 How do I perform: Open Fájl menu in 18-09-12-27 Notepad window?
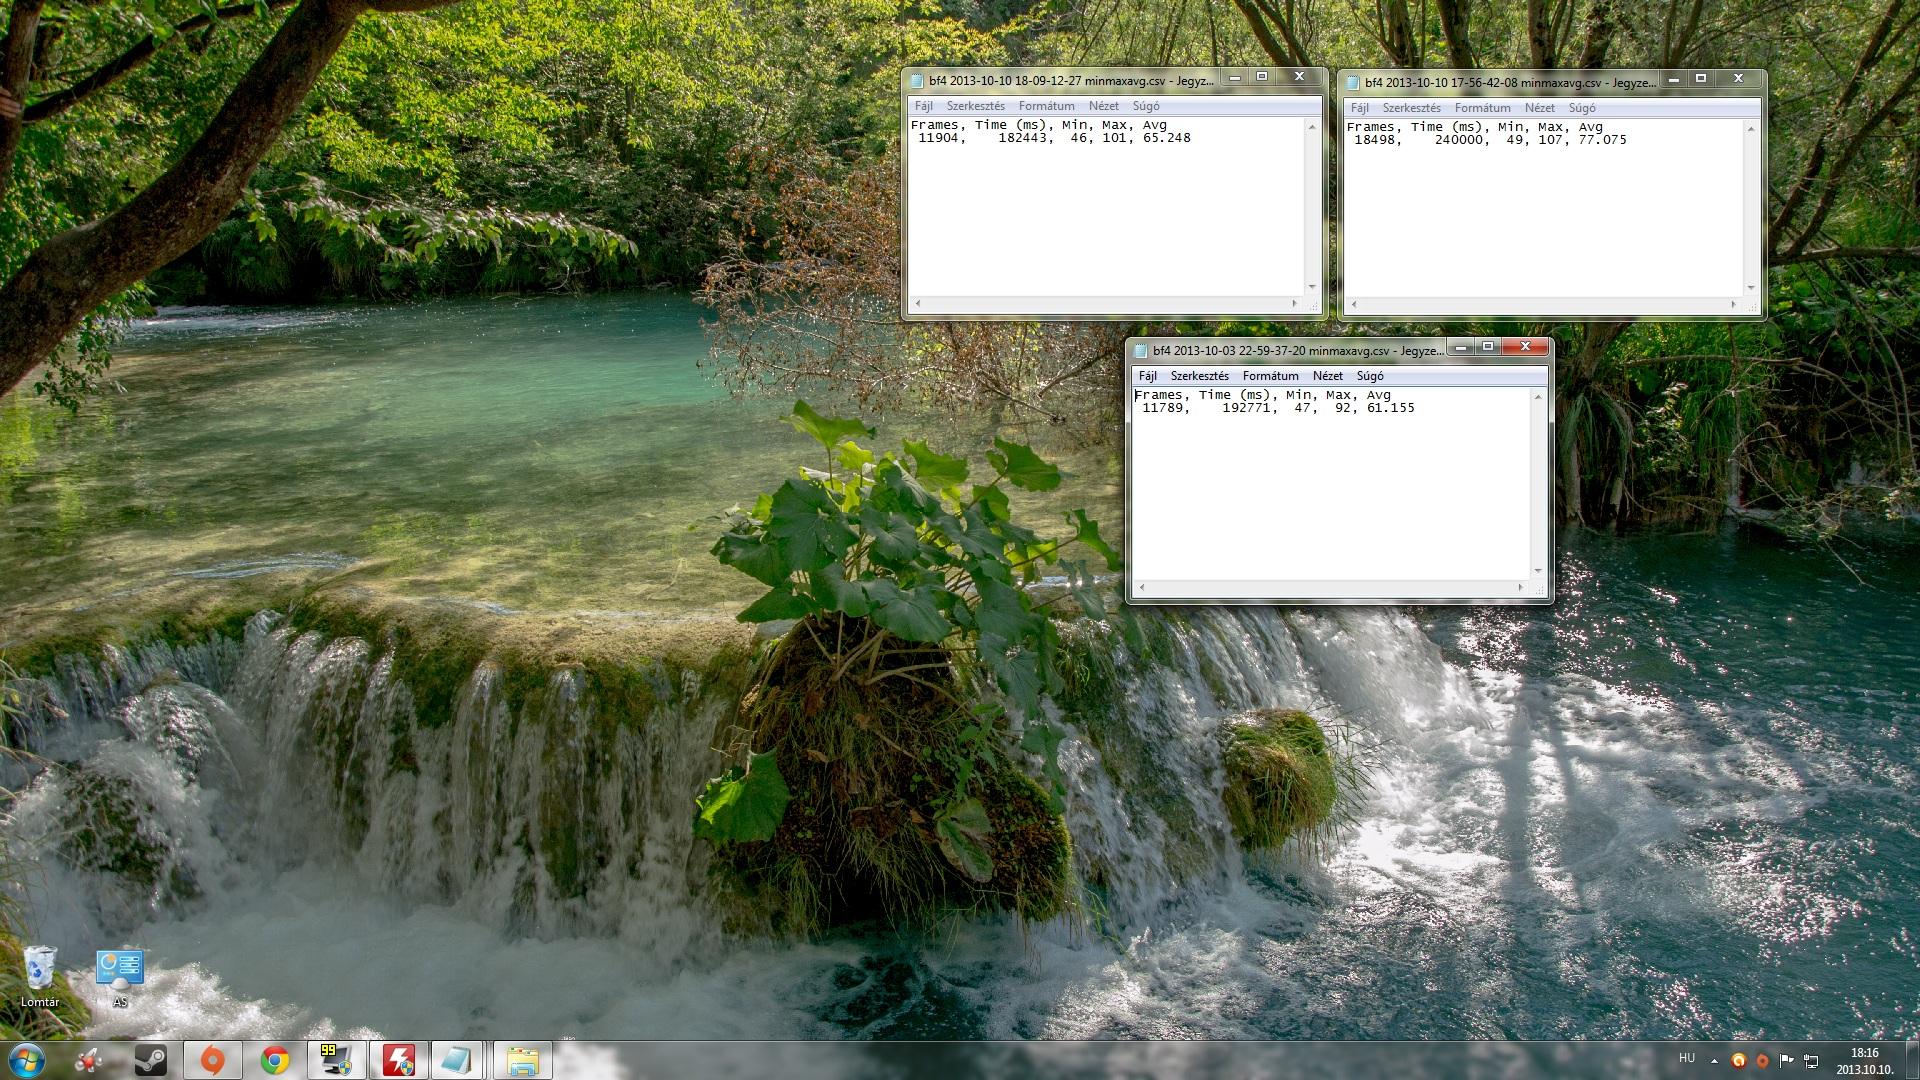coord(923,106)
